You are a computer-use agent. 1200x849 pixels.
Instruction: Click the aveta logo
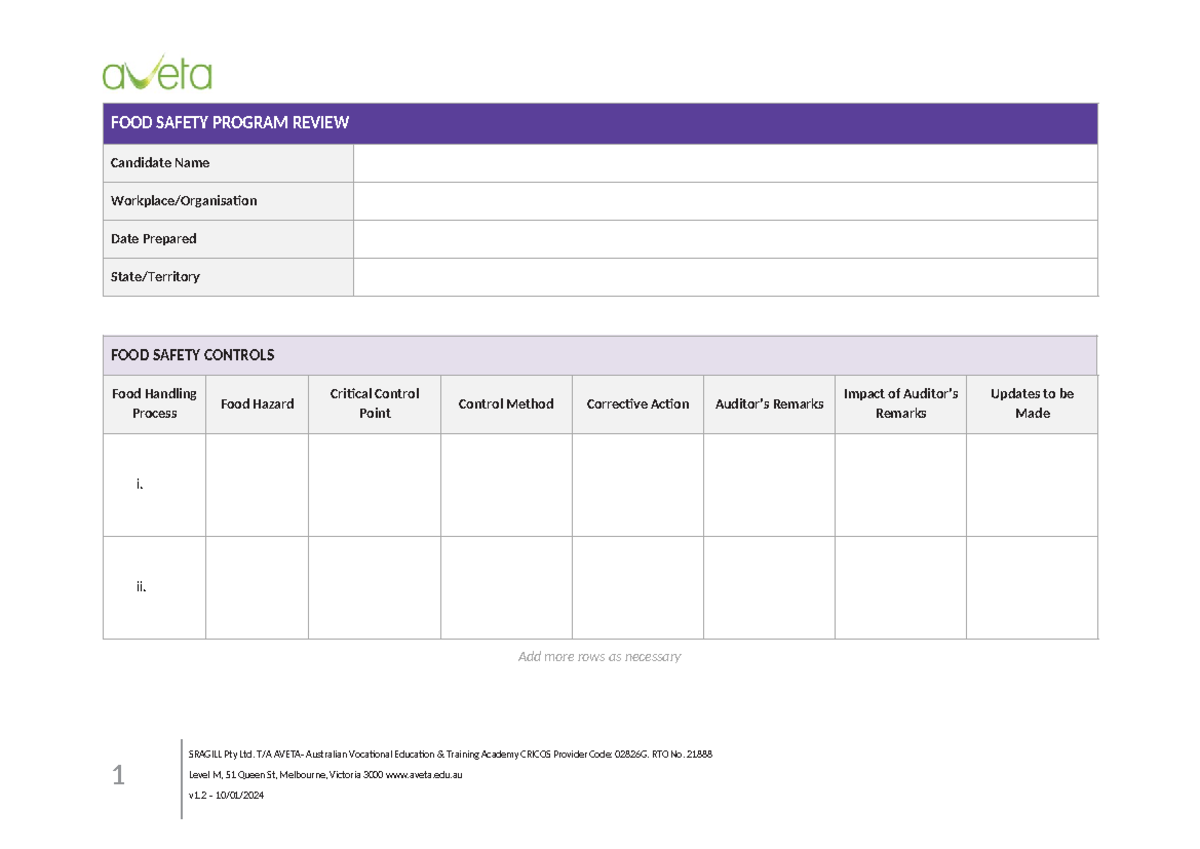point(157,71)
